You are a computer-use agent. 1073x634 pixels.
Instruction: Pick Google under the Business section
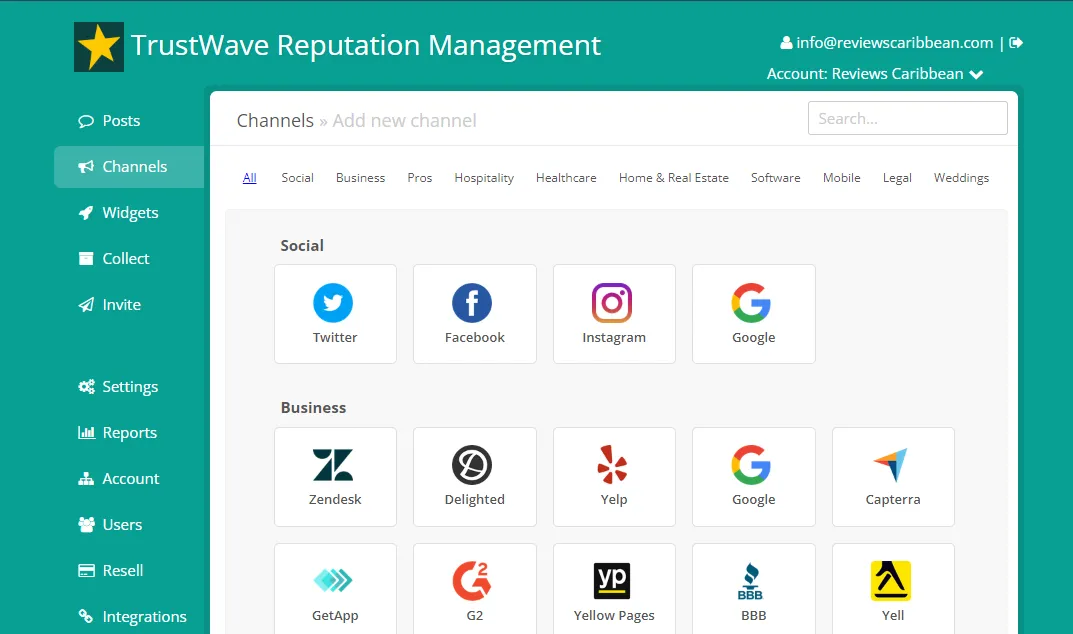(x=753, y=477)
